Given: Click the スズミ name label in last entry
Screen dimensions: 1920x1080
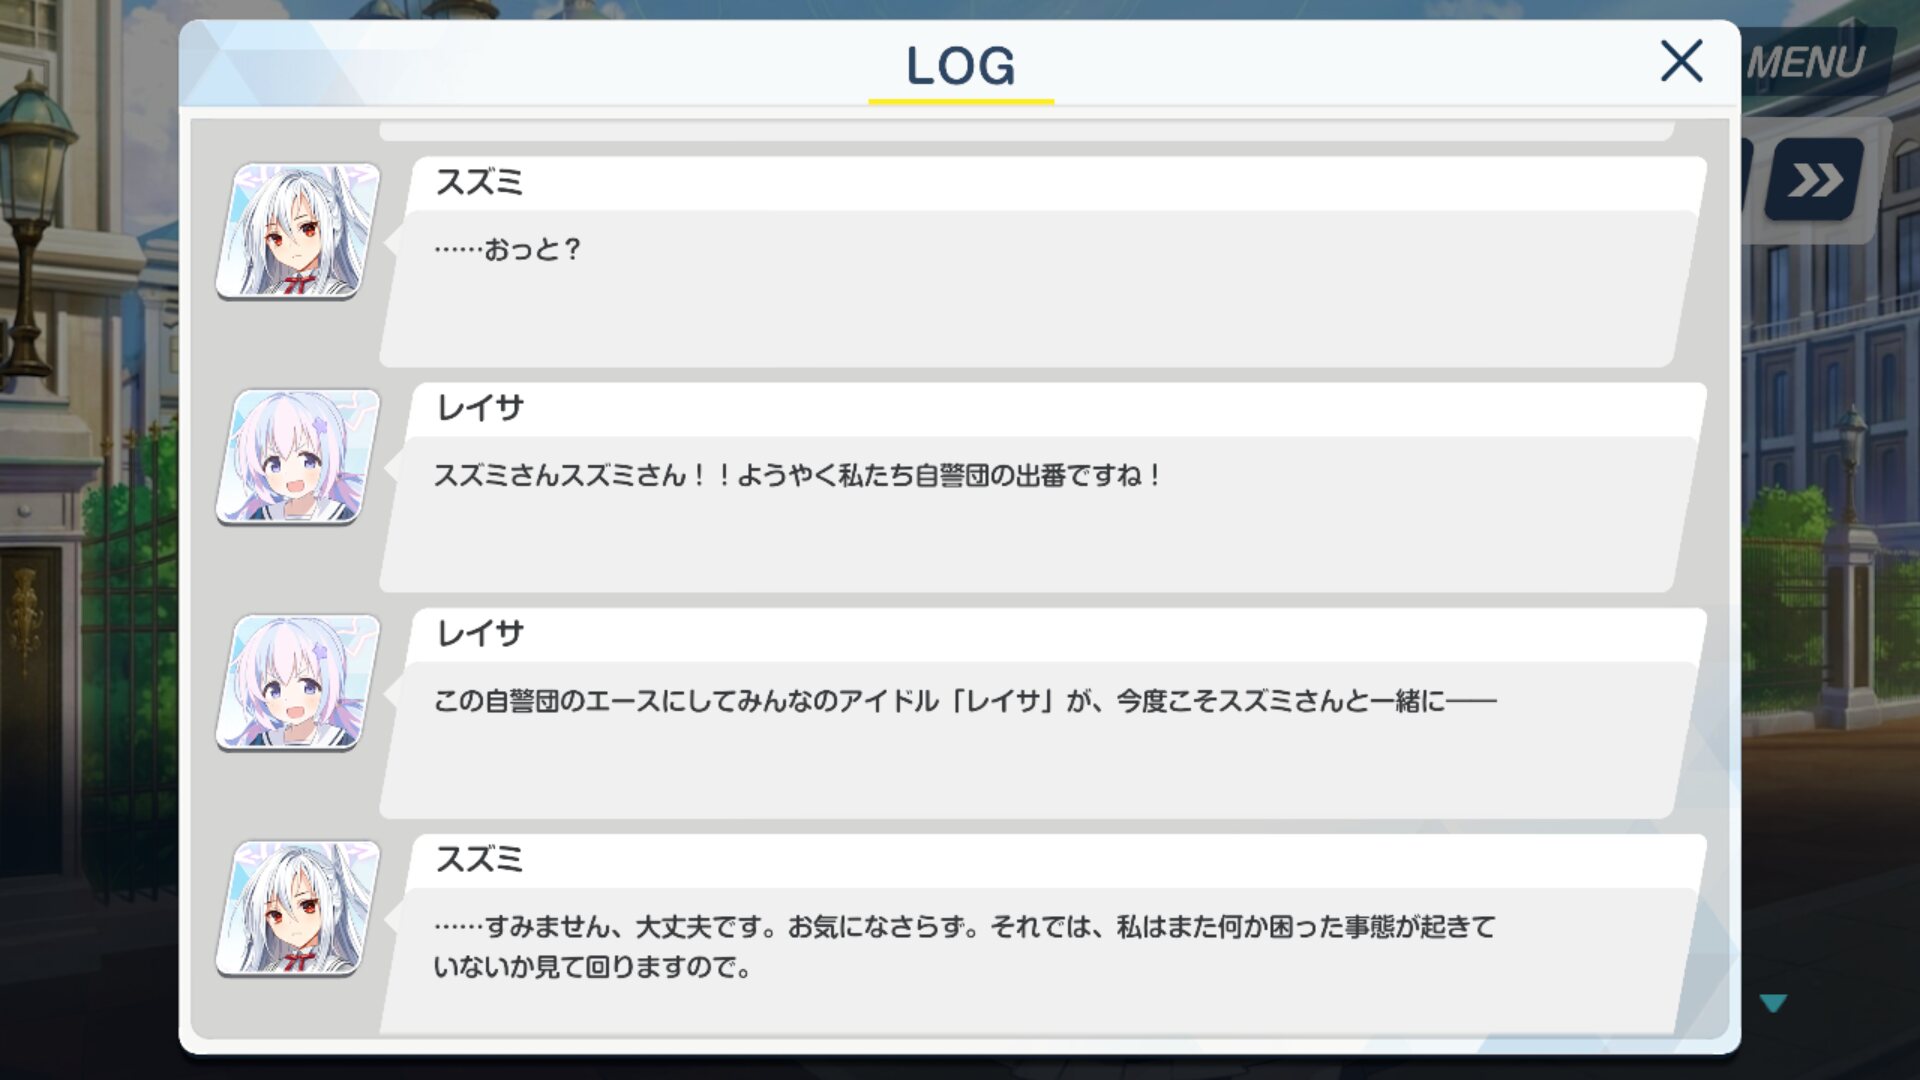Looking at the screenshot, I should click(x=479, y=860).
